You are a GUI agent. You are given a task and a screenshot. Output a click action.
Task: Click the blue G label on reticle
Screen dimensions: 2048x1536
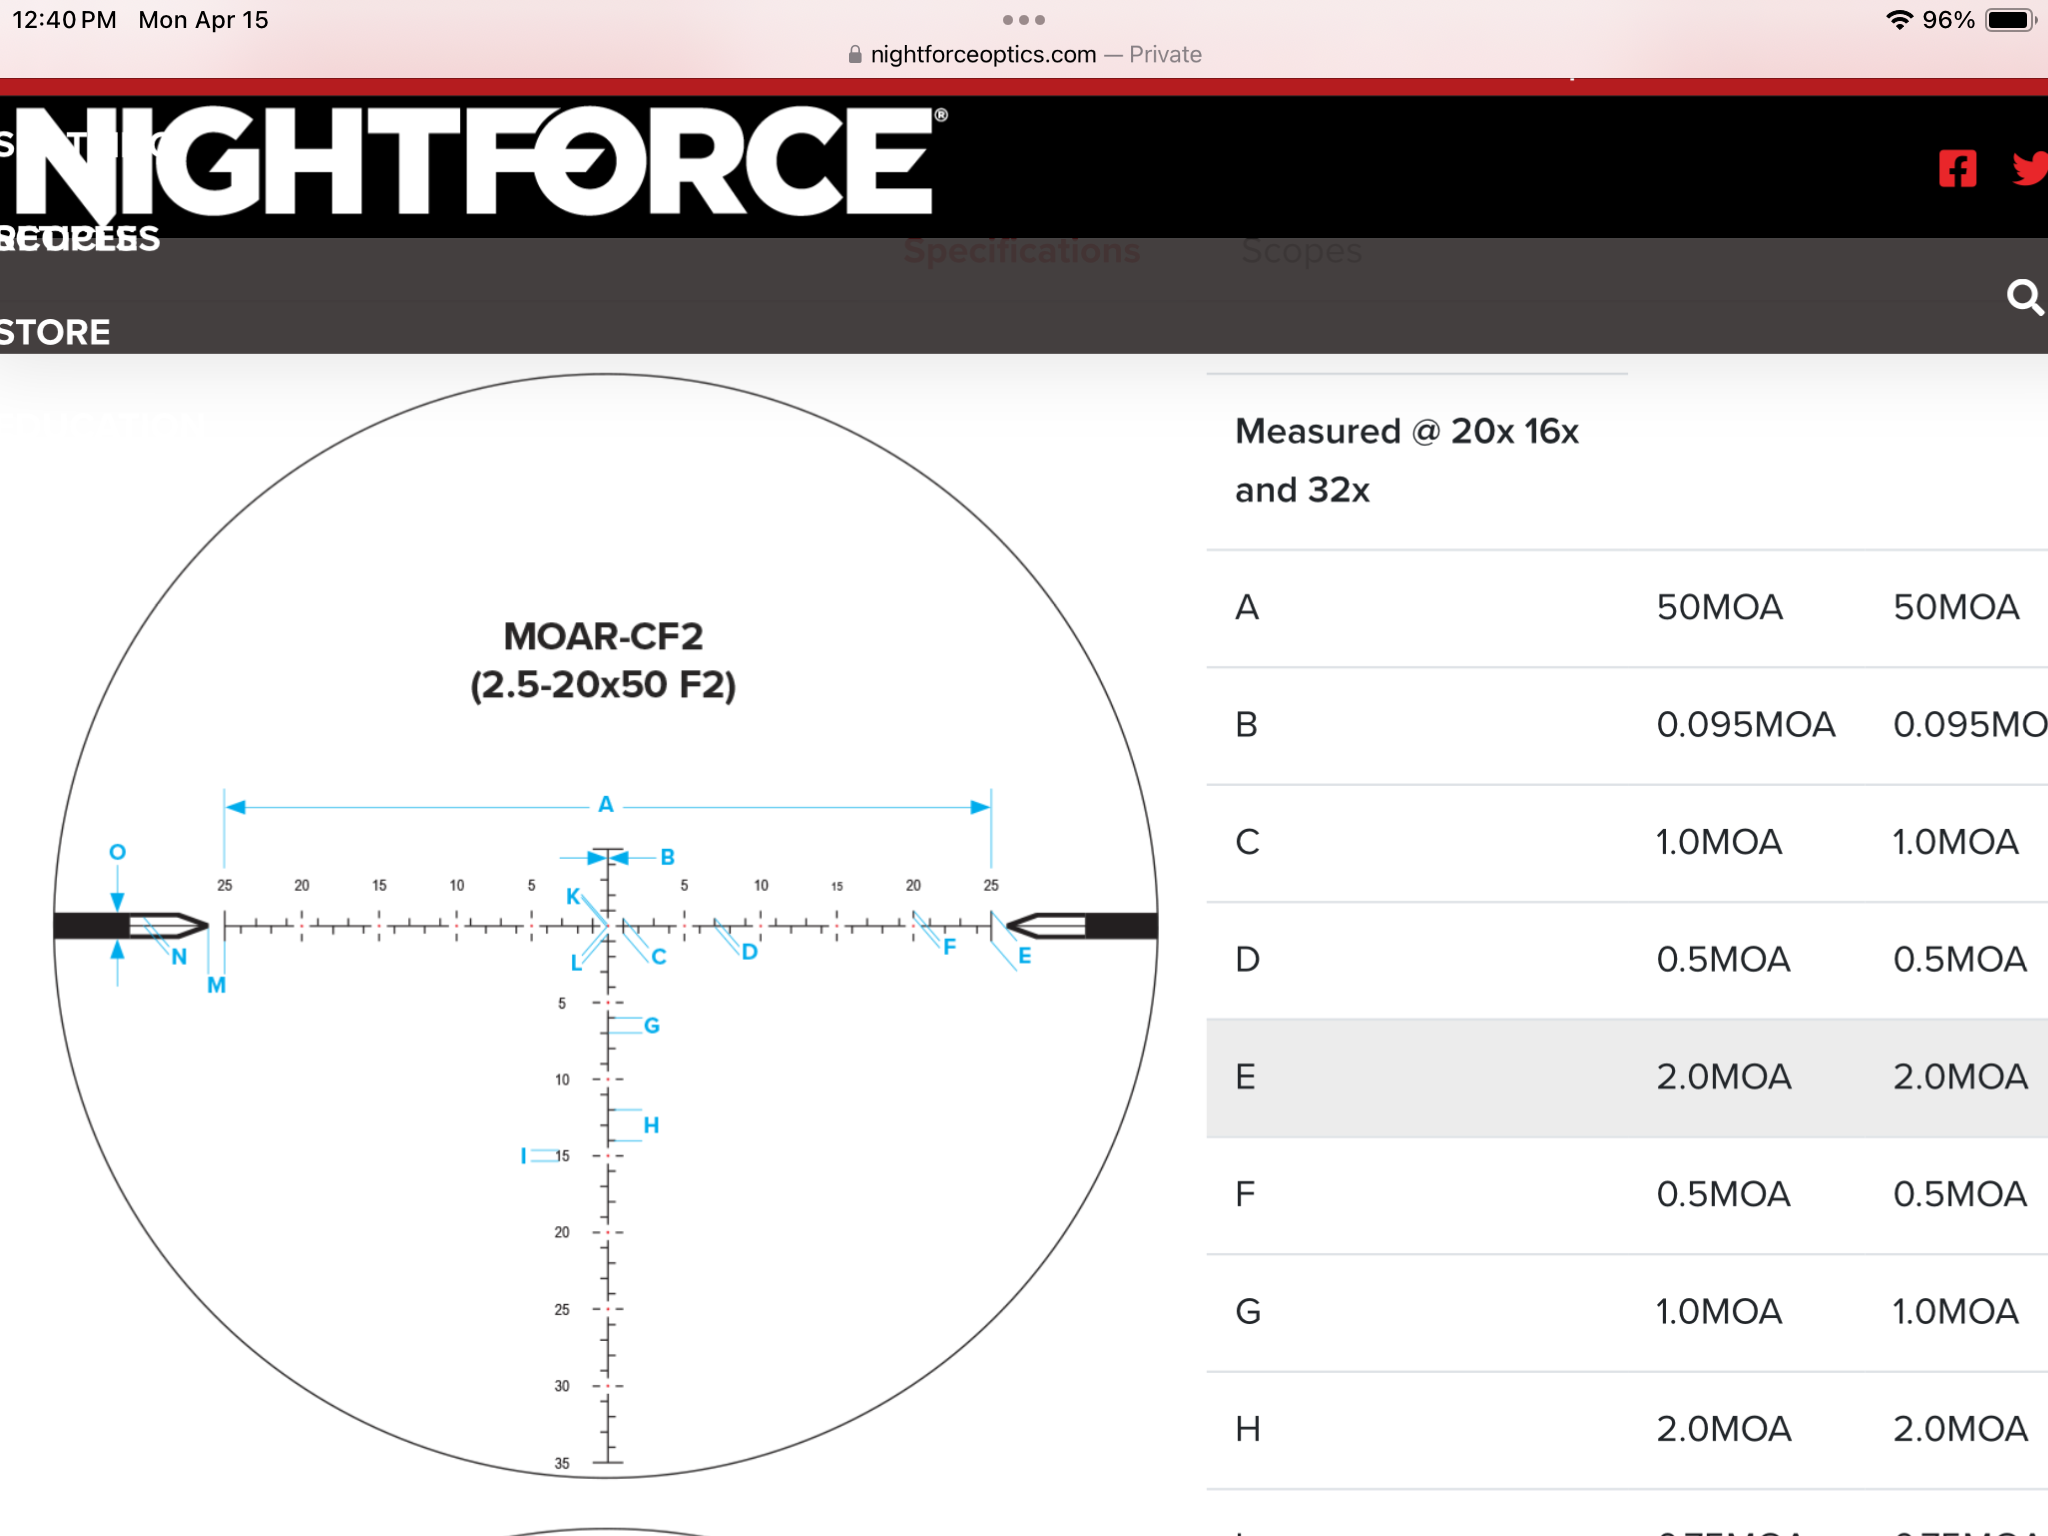click(x=652, y=1025)
